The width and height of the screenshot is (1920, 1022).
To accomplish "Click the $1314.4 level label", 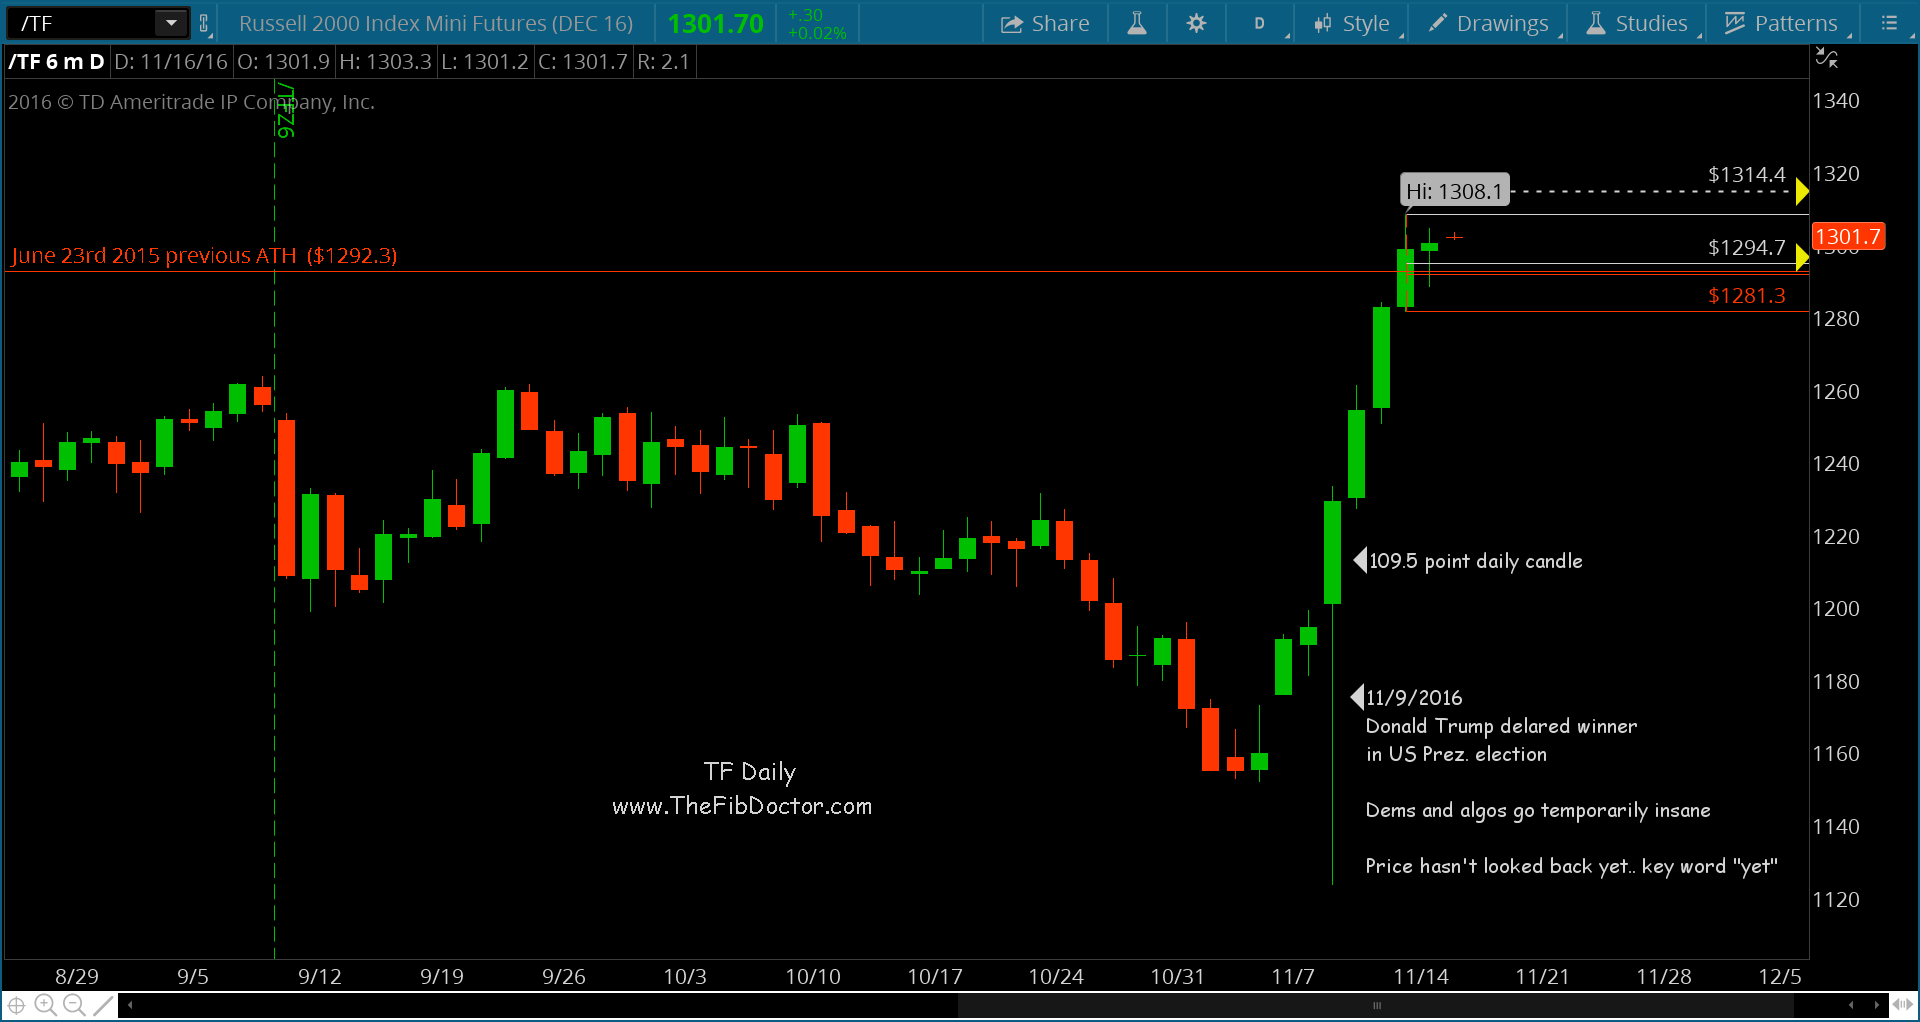I will (1746, 175).
